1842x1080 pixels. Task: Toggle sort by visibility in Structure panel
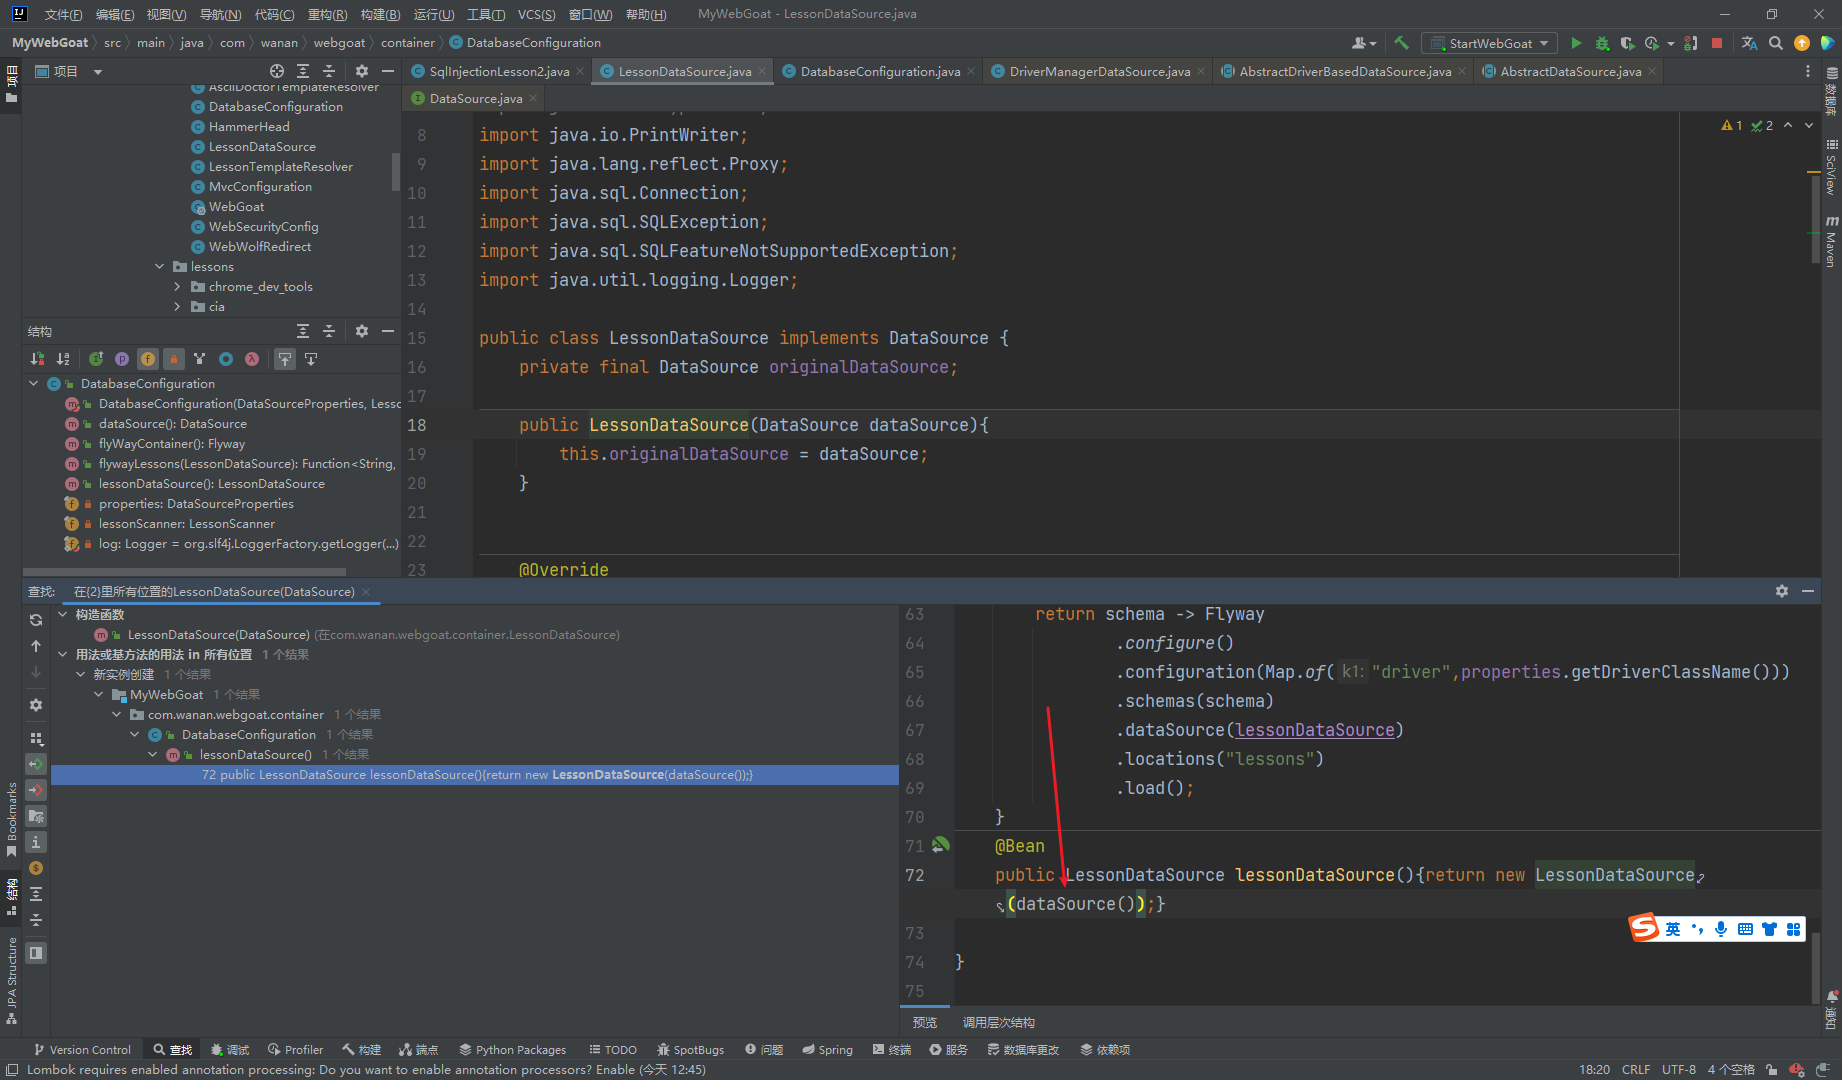38,359
